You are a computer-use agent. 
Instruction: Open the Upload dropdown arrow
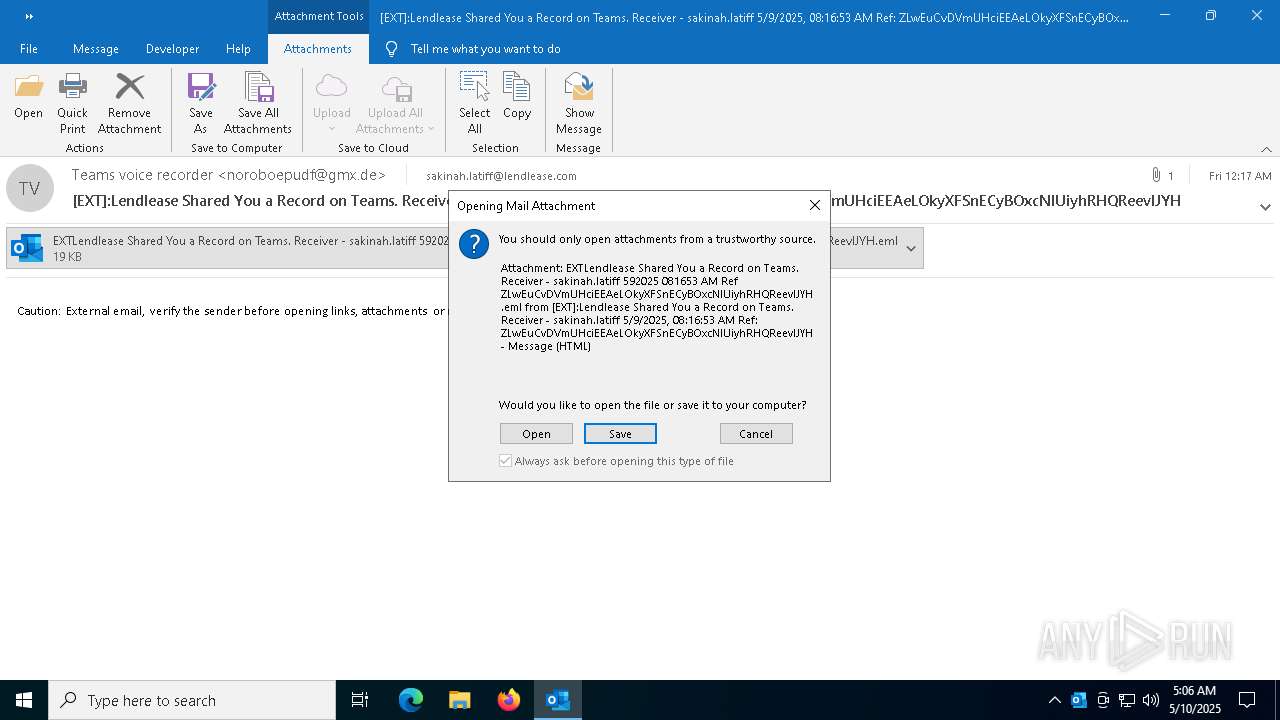(x=331, y=129)
